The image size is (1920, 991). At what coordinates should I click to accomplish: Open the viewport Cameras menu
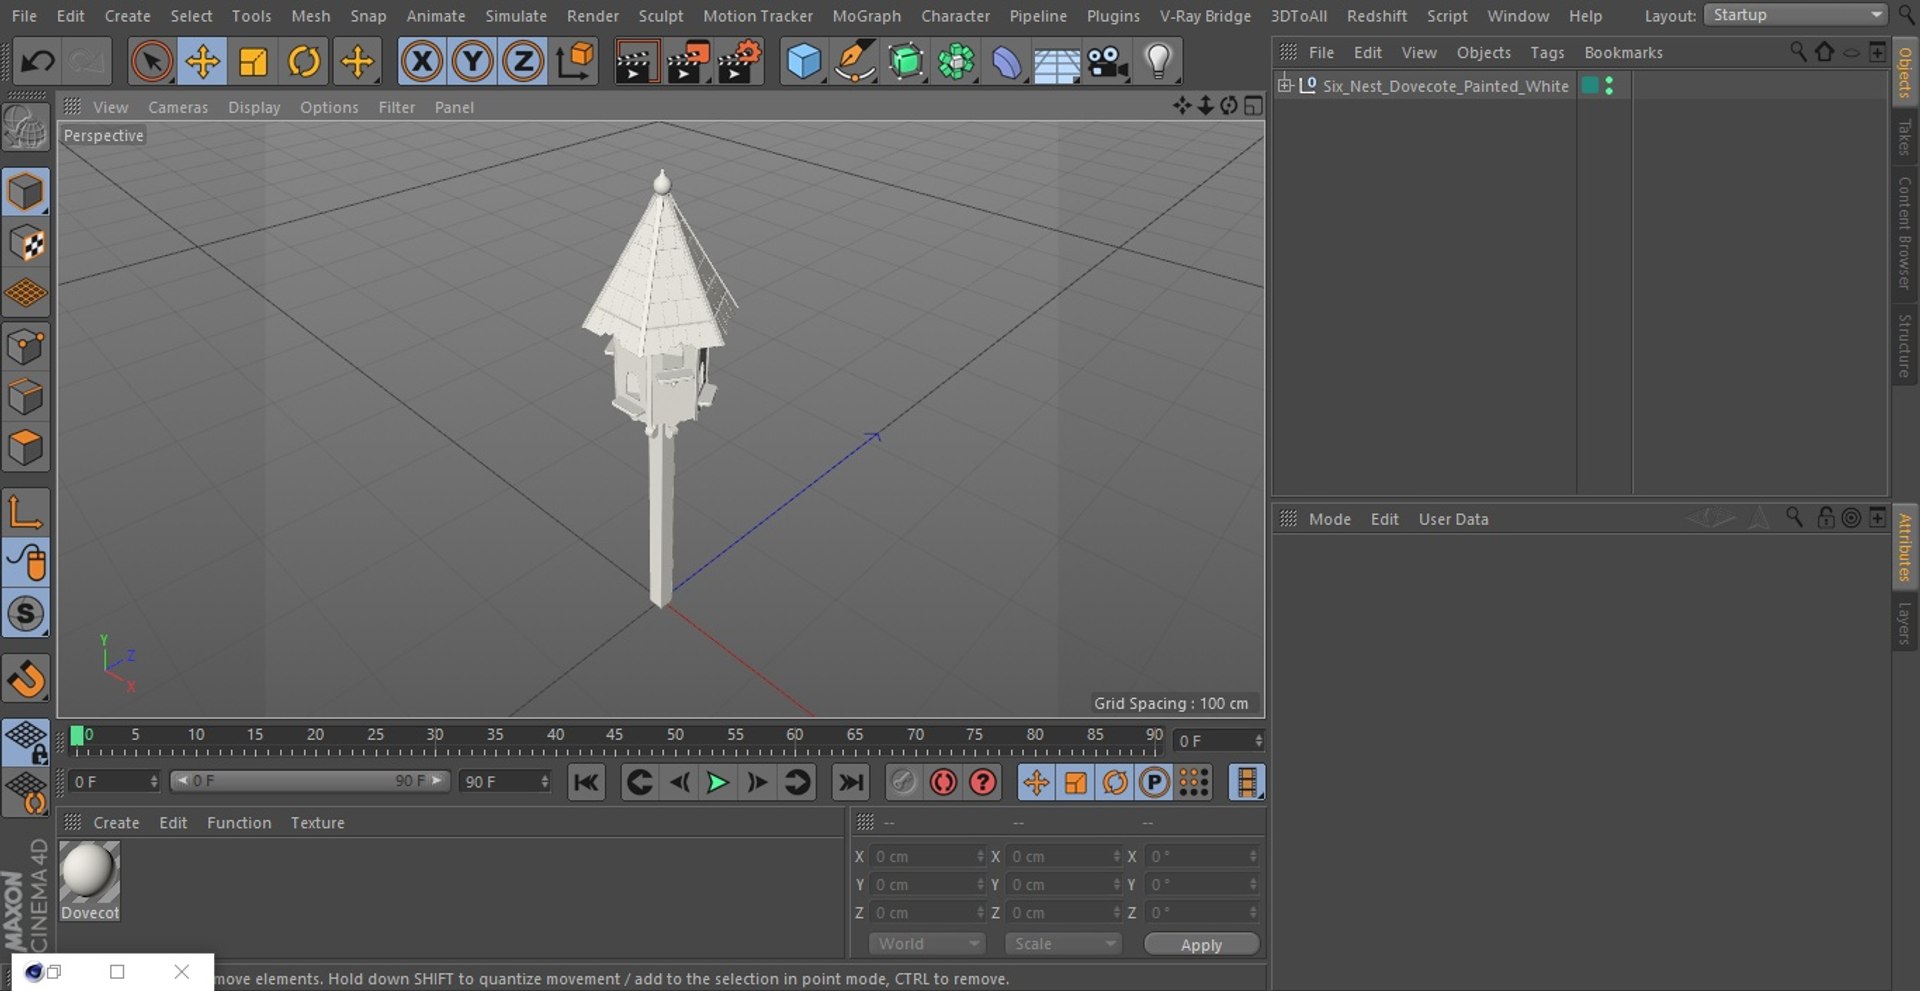coord(178,107)
